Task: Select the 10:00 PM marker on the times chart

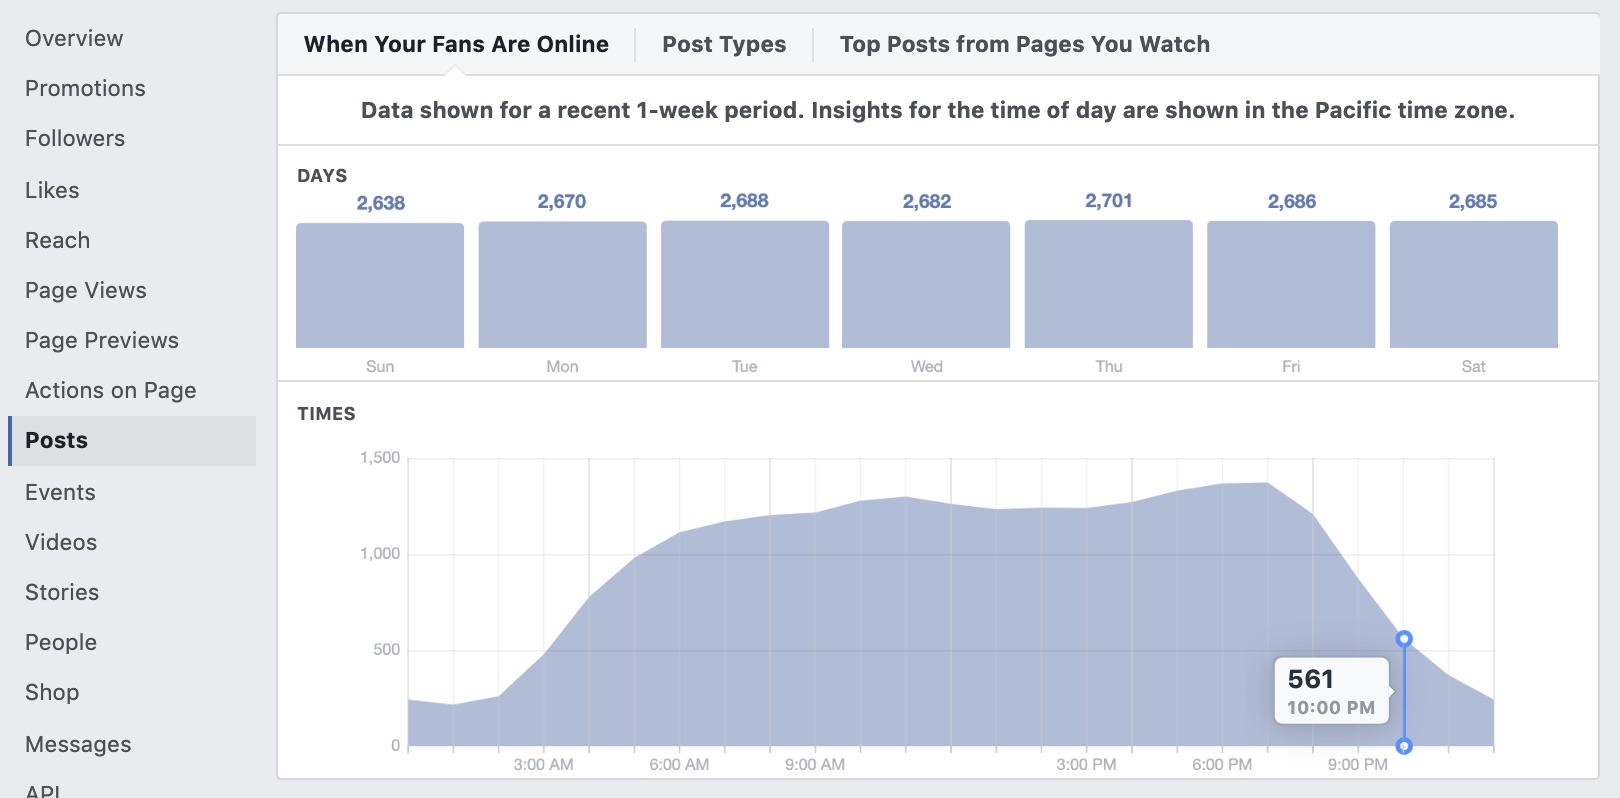Action: tap(1404, 637)
